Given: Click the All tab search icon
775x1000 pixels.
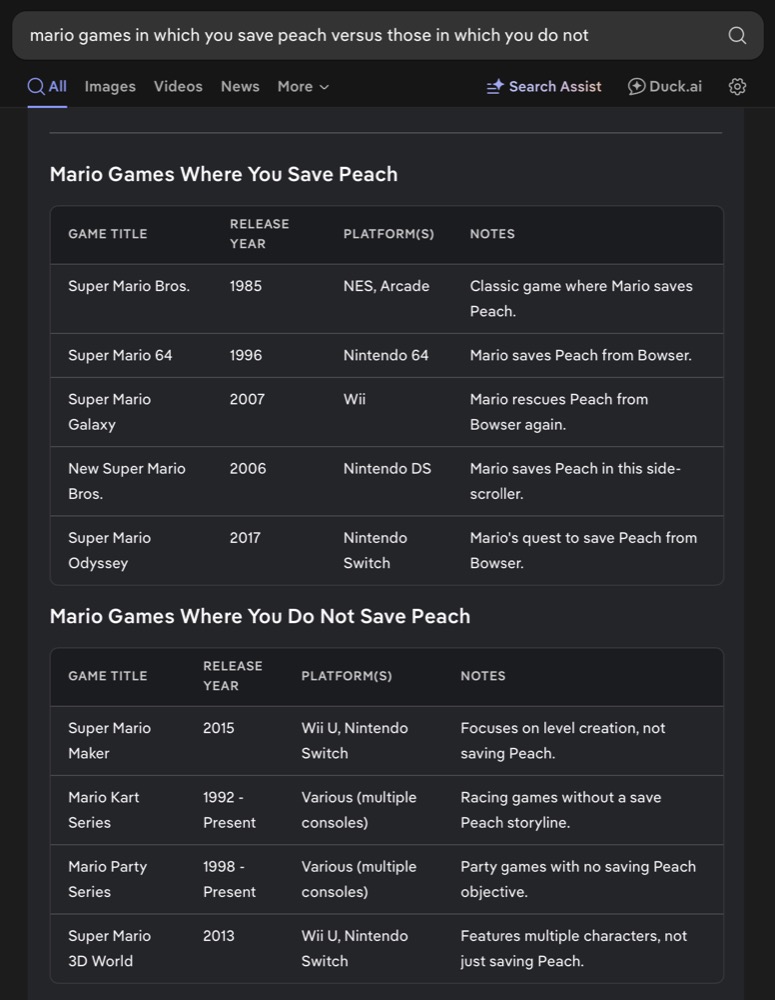Looking at the screenshot, I should tap(36, 87).
